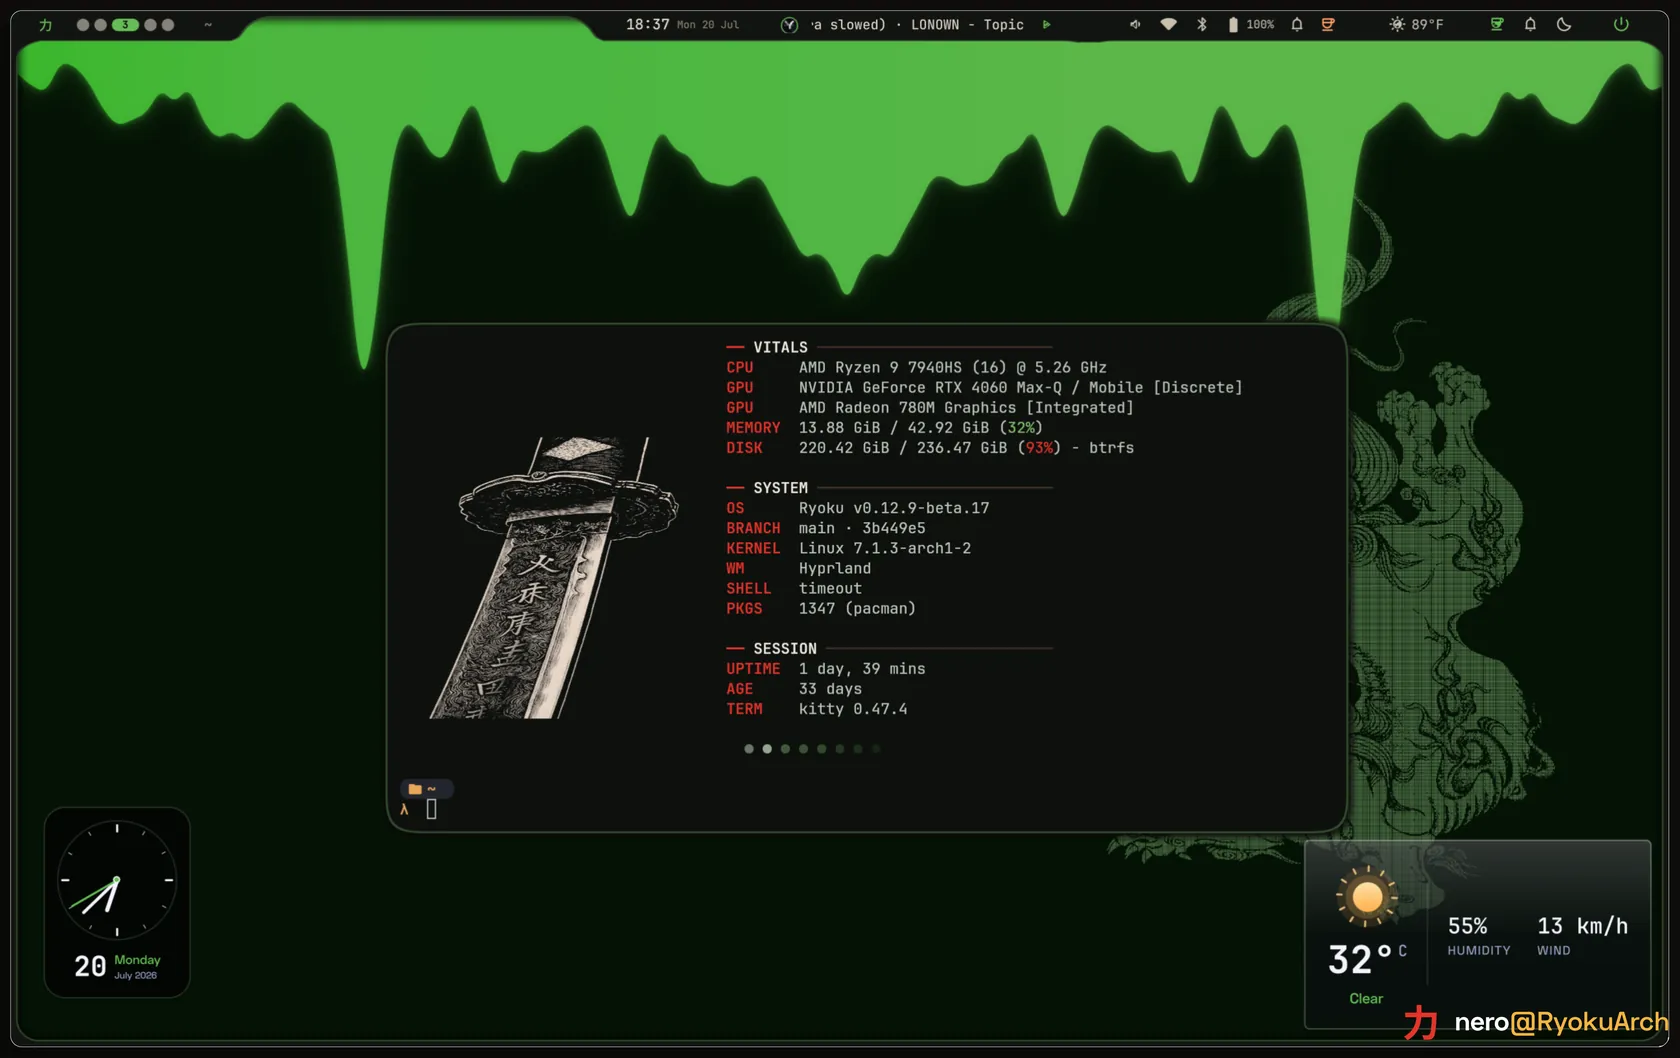Click the folder icon in terminal prompt
Viewport: 1680px width, 1058px height.
click(x=415, y=789)
